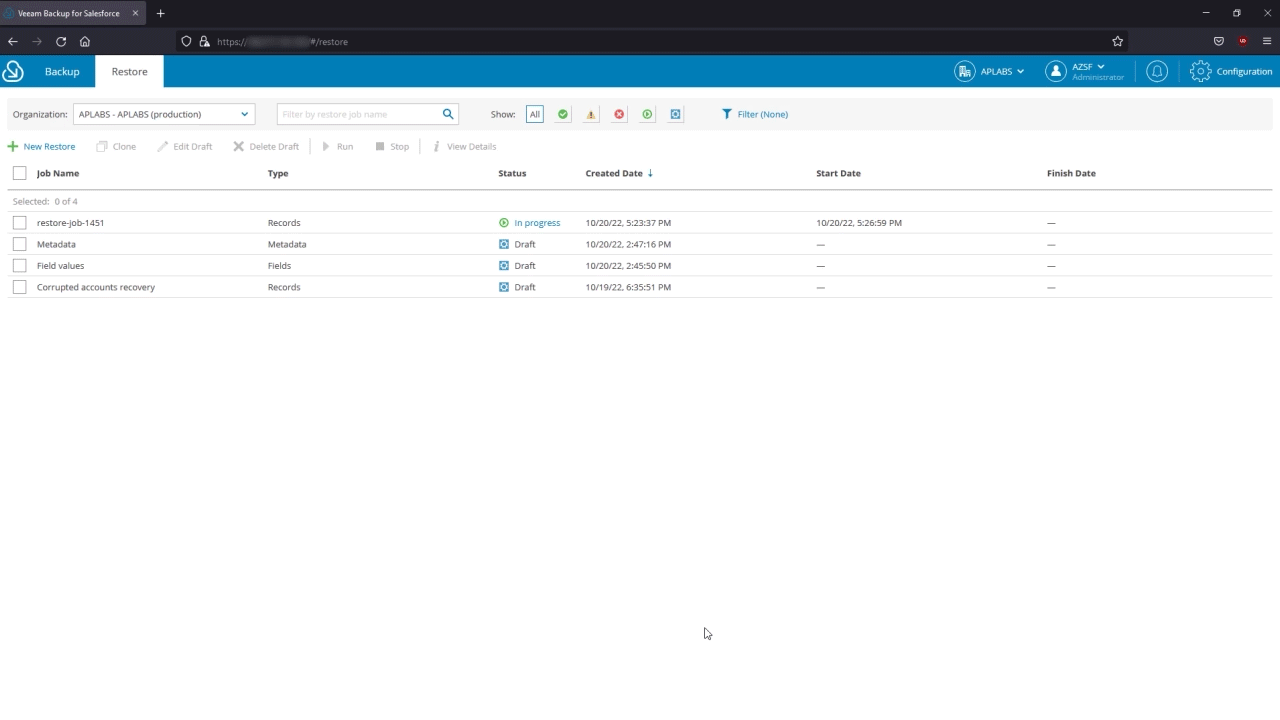1280x720 pixels.
Task: Show only warning jobs filter
Action: pyautogui.click(x=591, y=114)
